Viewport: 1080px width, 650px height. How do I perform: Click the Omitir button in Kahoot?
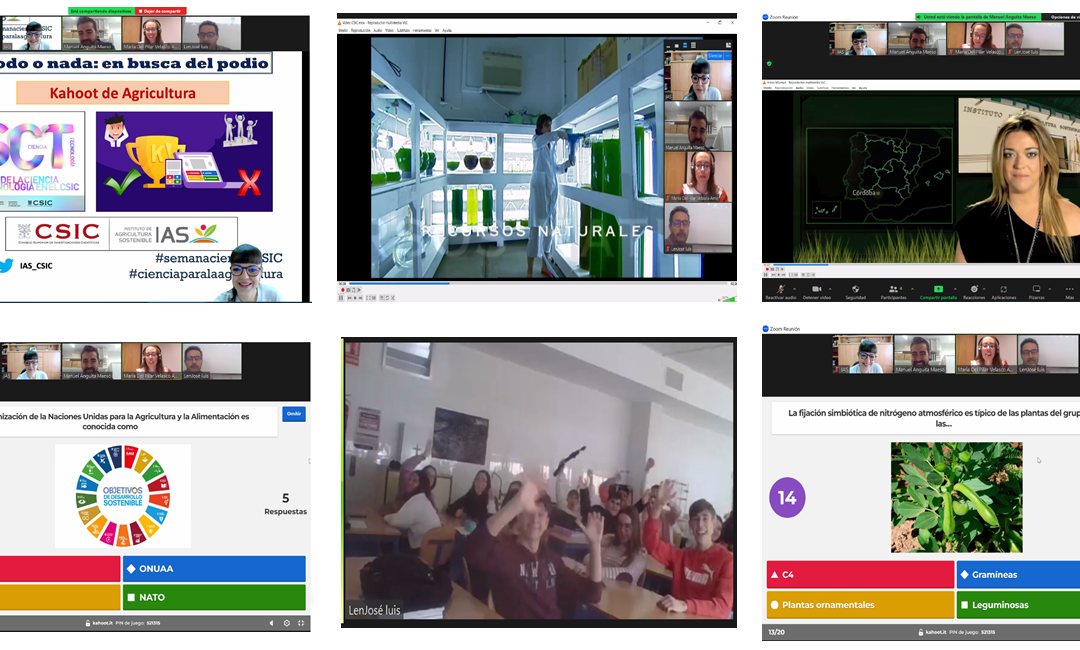[294, 414]
